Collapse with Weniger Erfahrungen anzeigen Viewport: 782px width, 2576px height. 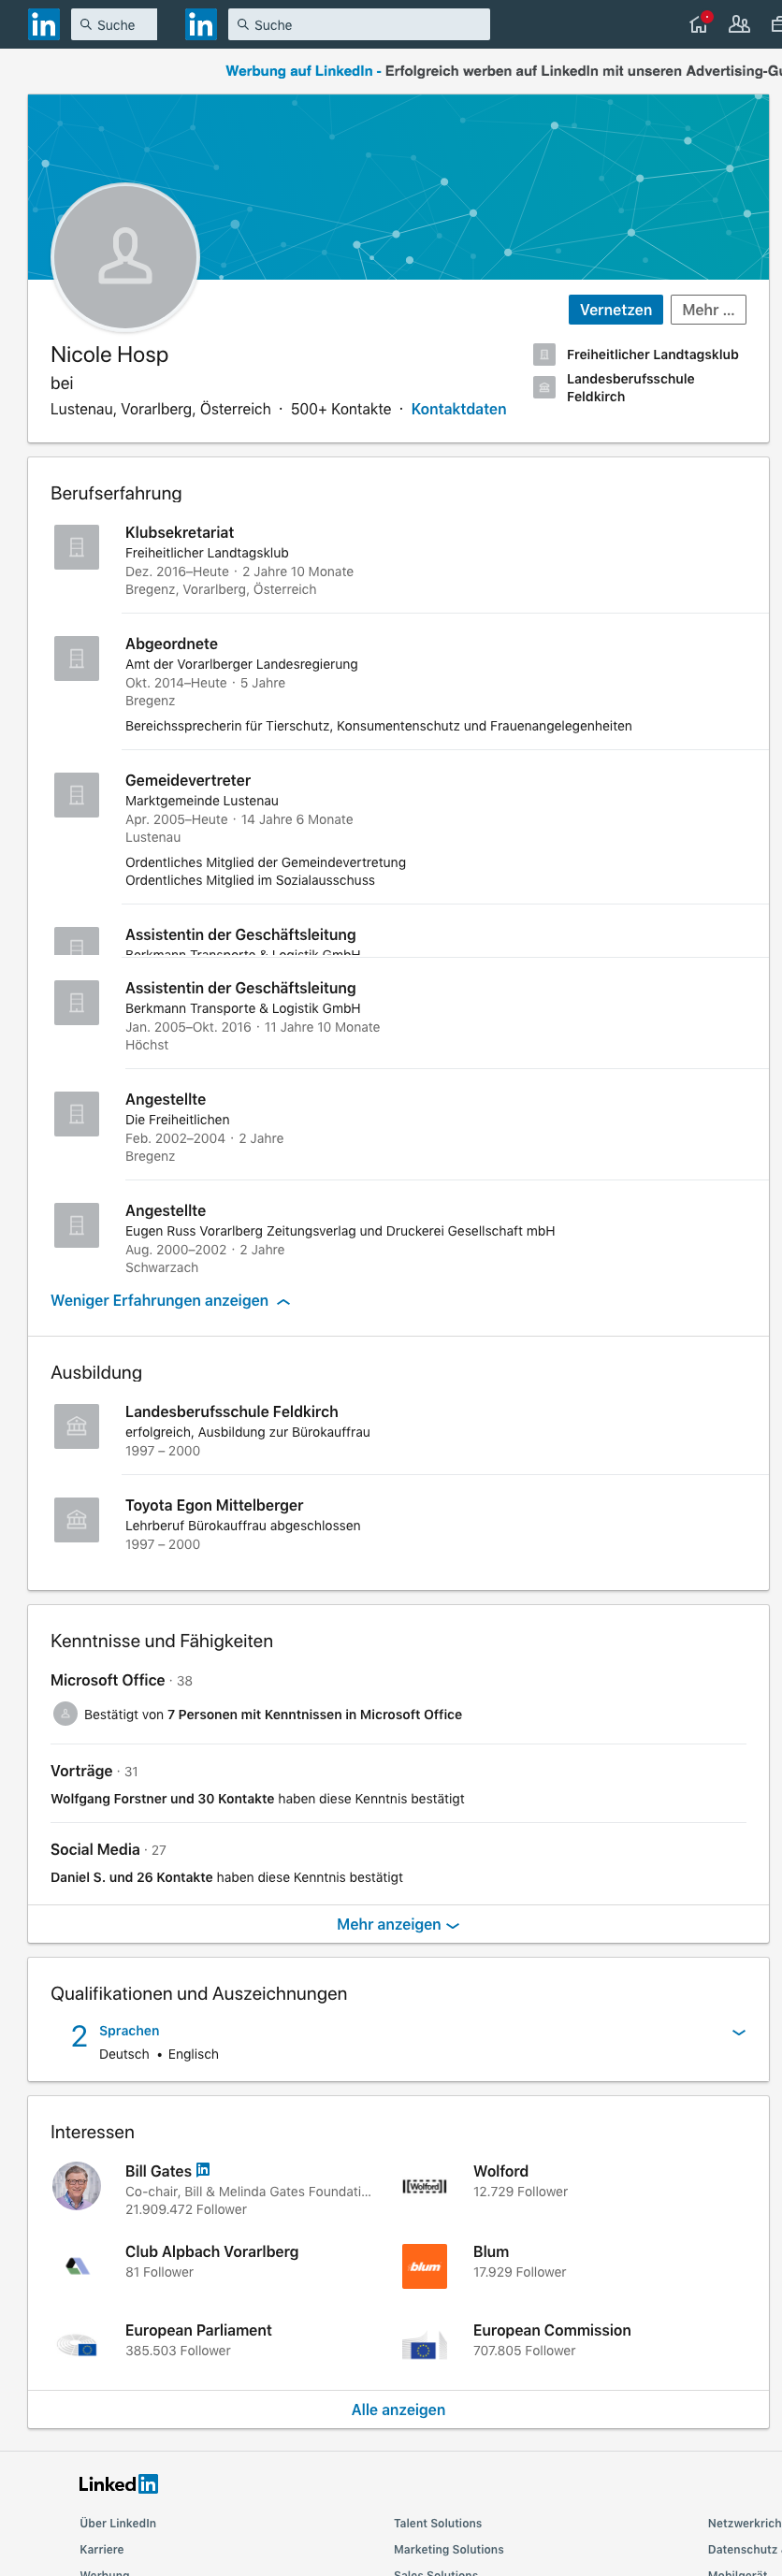[170, 1300]
